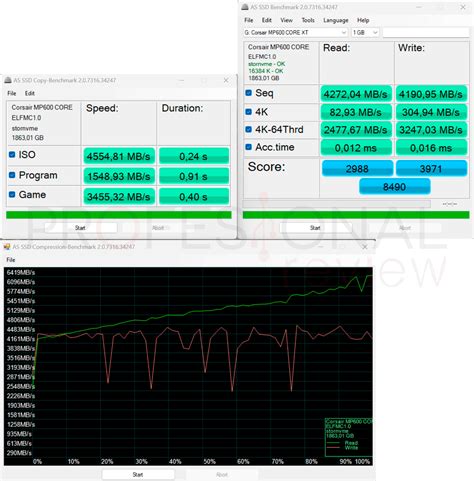Click the Compression-Benchmark window title icon
The width and height of the screenshot is (474, 481).
point(7,247)
